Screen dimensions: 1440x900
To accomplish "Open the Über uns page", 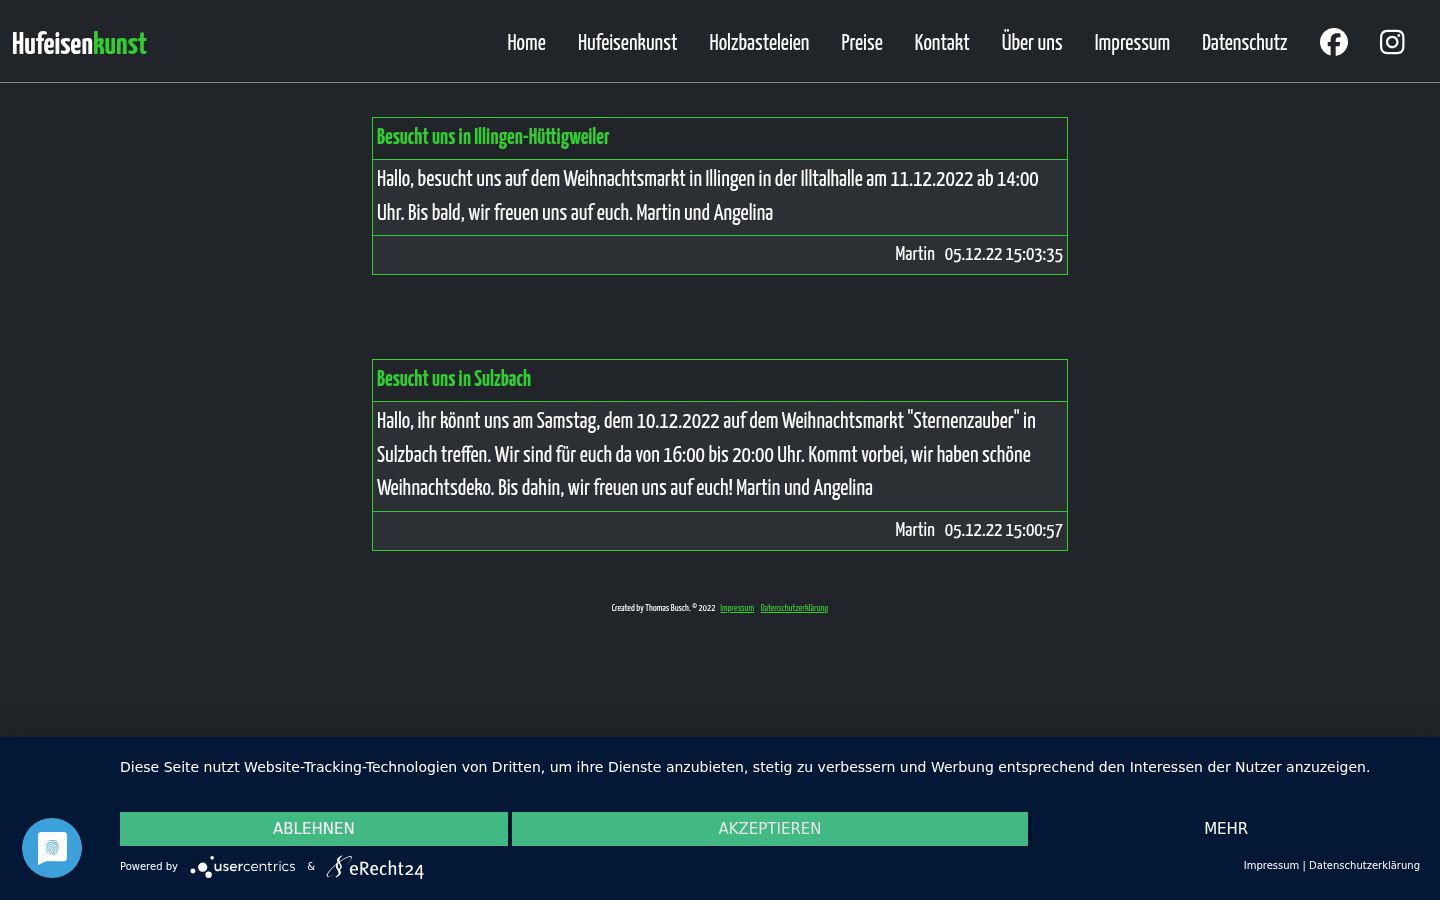I will (x=1032, y=43).
